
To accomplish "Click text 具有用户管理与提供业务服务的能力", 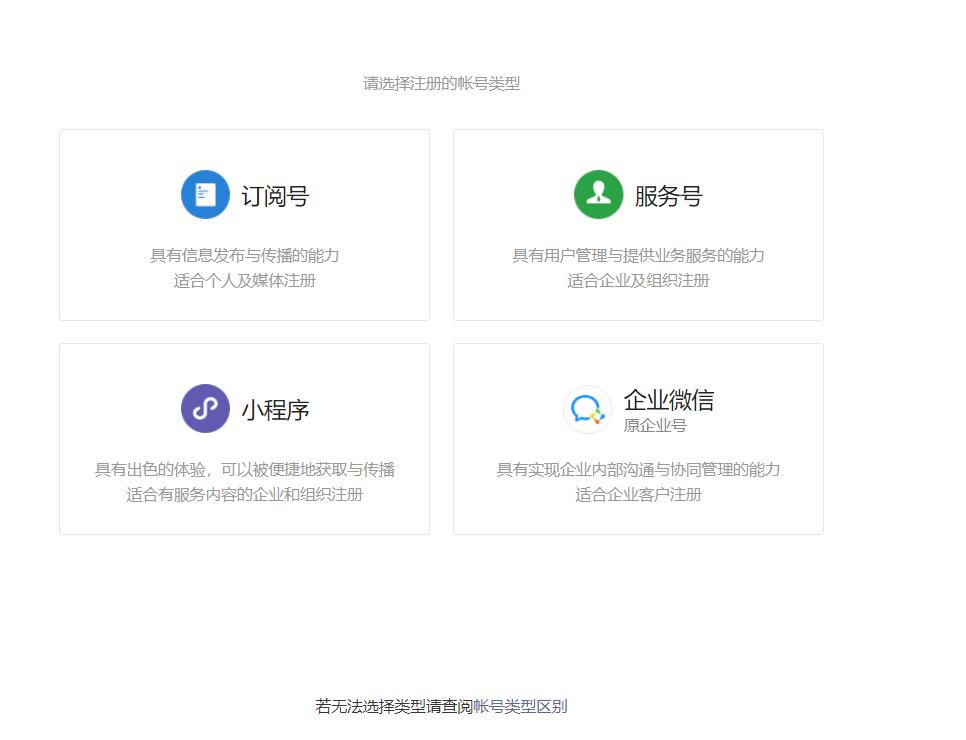I will pos(638,255).
